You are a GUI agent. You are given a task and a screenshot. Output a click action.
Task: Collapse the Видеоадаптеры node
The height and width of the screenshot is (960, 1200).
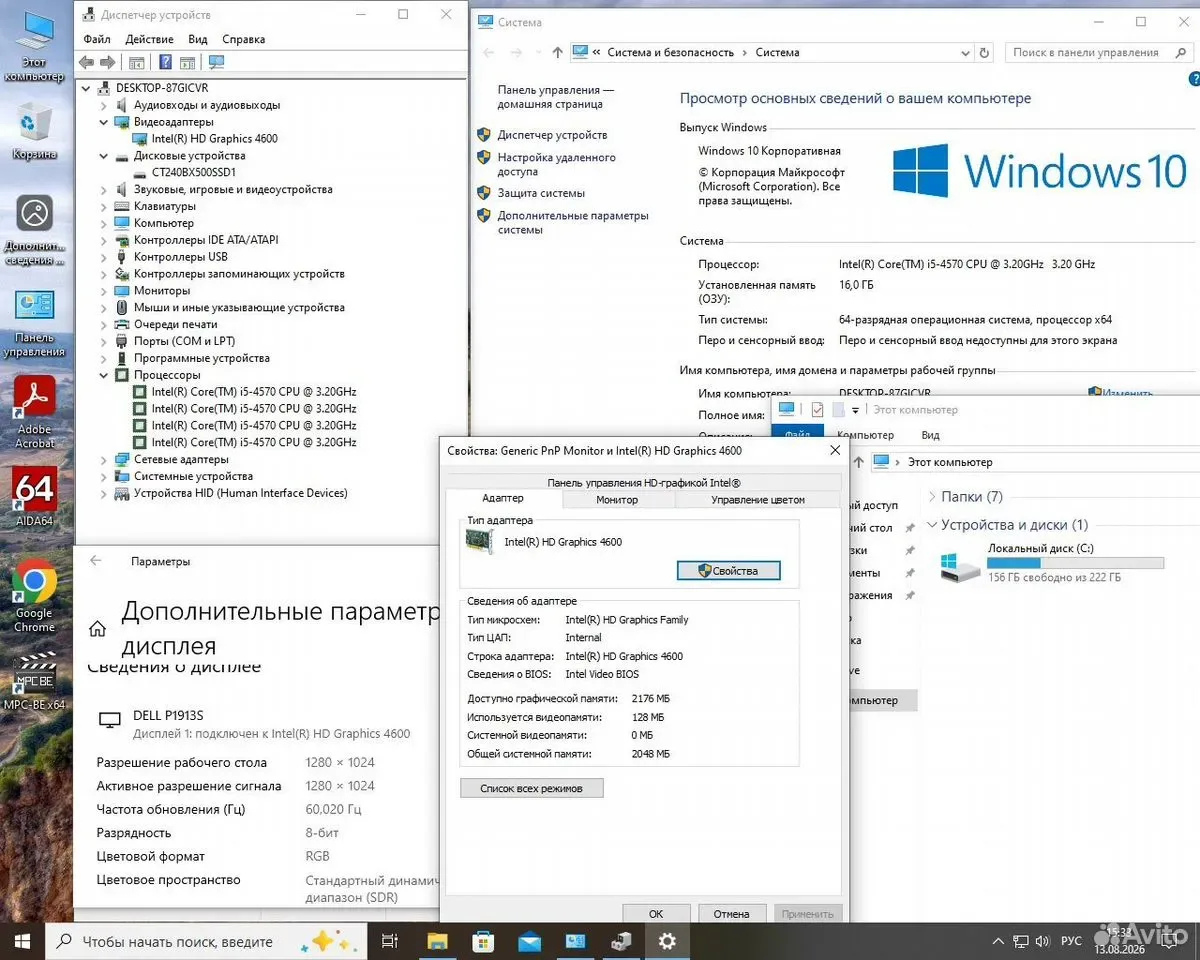(x=103, y=122)
